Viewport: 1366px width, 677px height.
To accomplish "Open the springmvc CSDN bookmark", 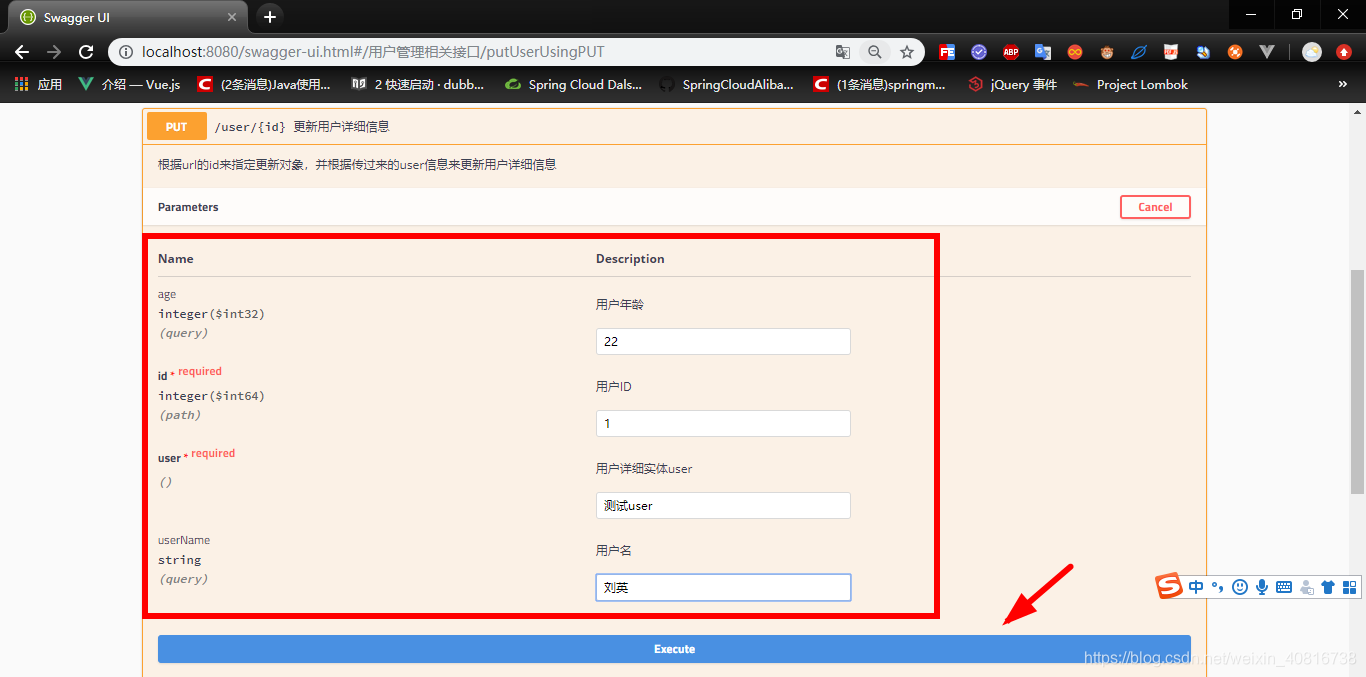I will [880, 85].
